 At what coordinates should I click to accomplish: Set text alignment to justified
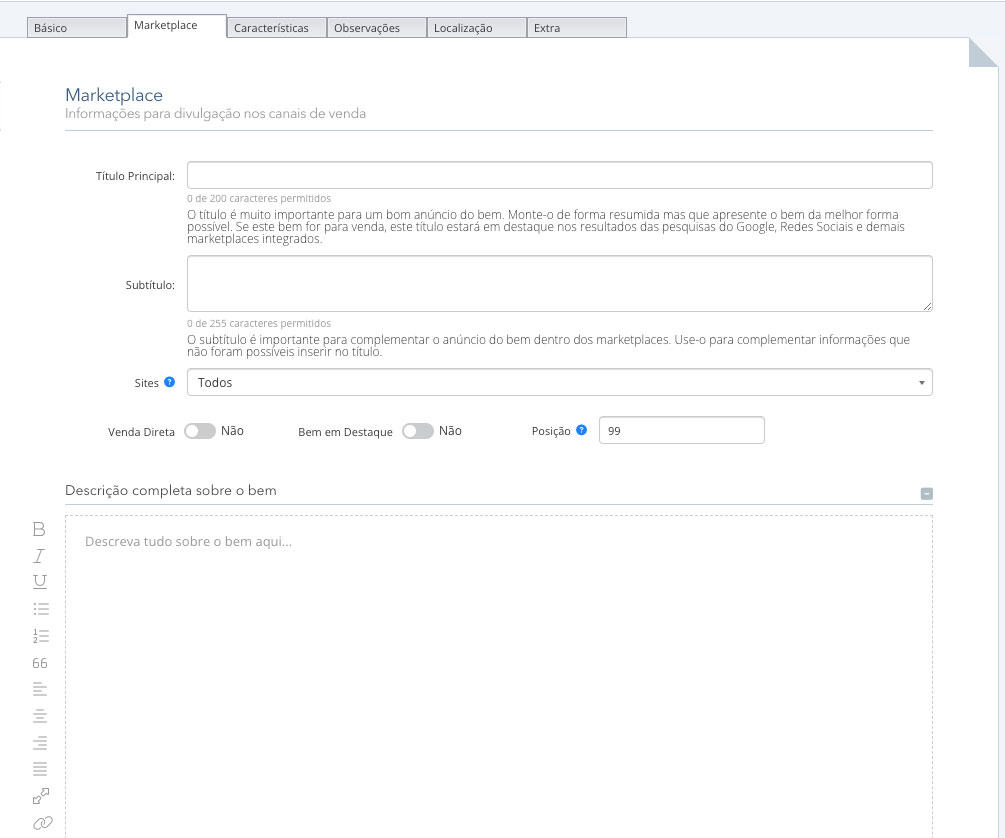tap(39, 769)
